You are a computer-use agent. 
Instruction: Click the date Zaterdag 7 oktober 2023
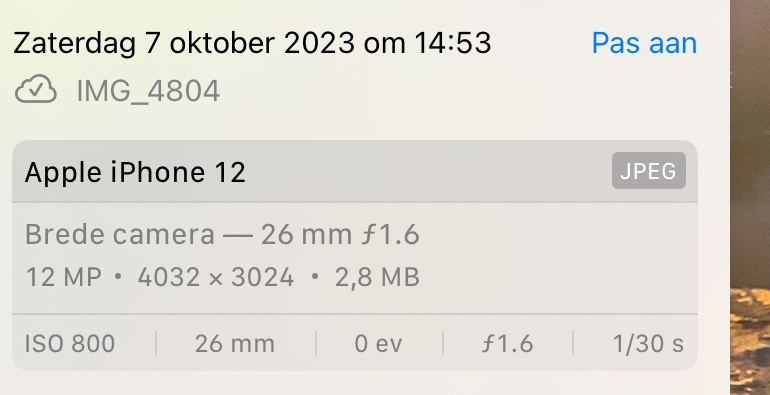coord(184,43)
